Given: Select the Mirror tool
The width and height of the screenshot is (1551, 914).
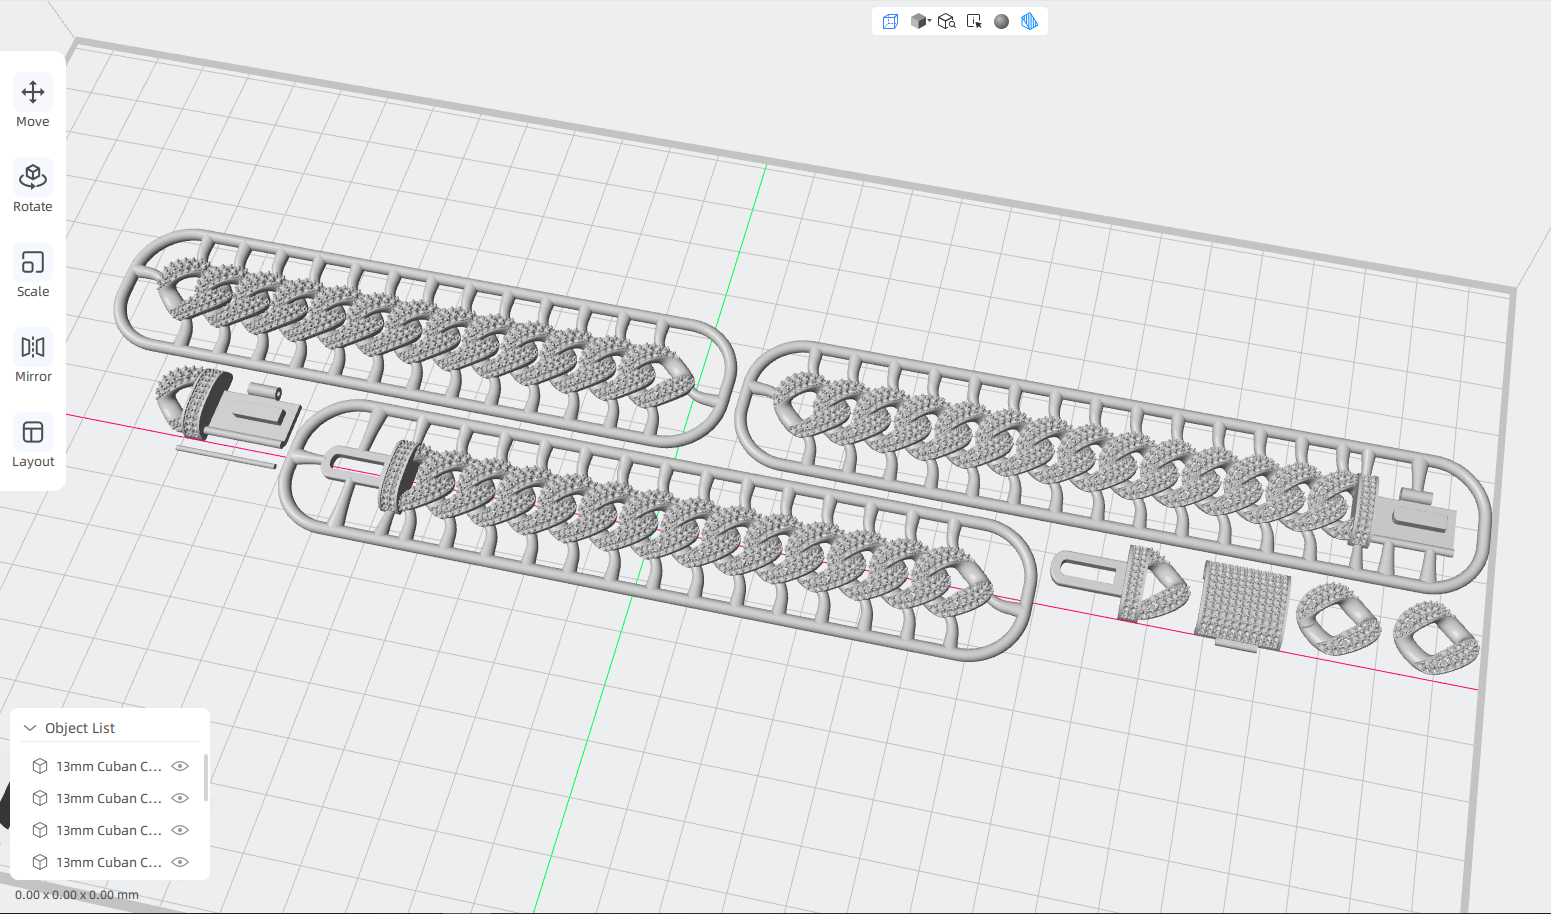Looking at the screenshot, I should tap(33, 358).
